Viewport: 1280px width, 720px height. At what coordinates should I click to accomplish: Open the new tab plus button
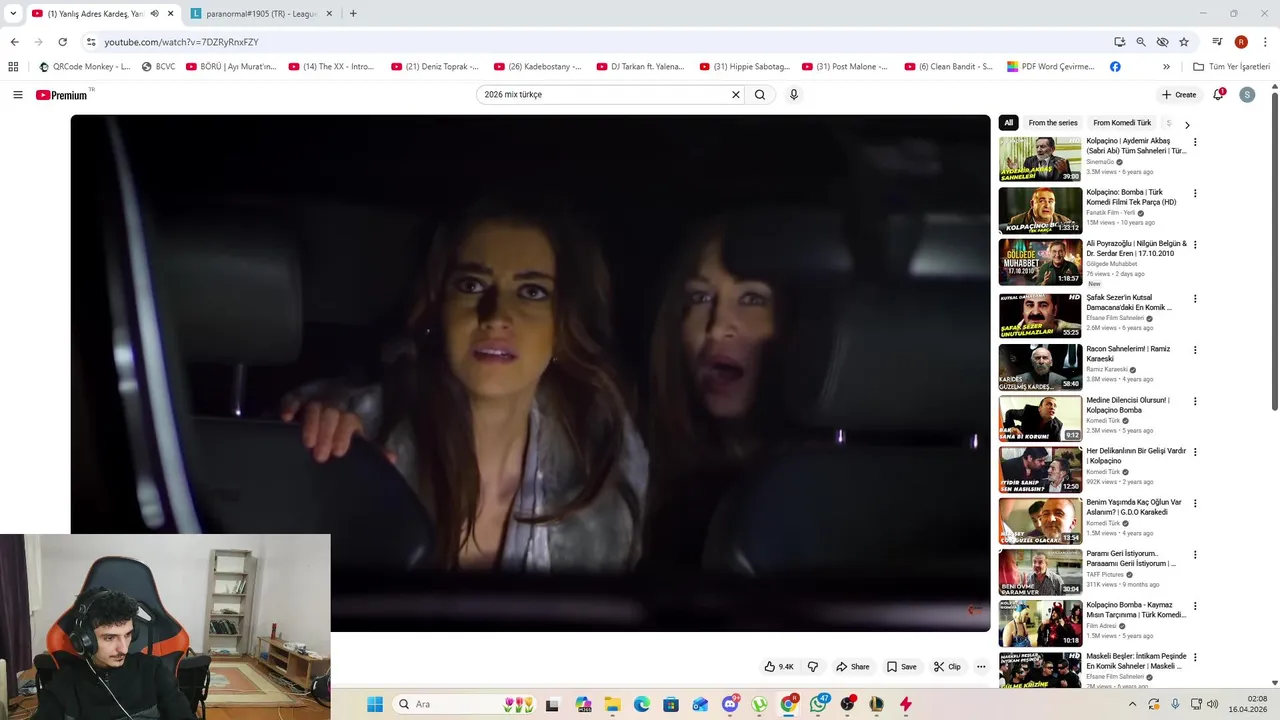pos(353,14)
